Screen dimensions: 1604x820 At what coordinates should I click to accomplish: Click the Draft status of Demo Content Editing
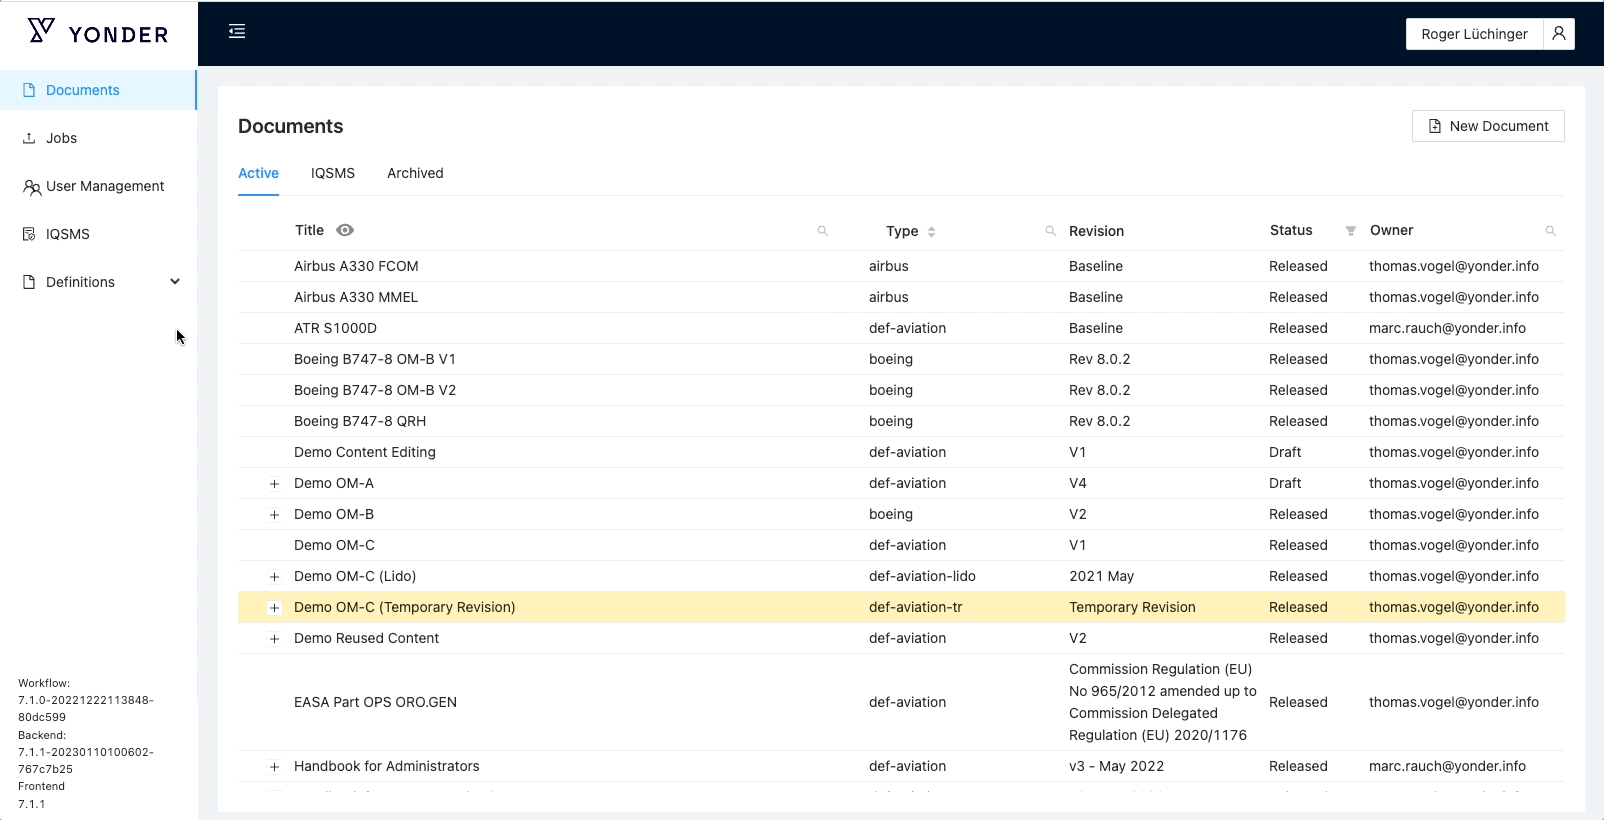pyautogui.click(x=1285, y=452)
